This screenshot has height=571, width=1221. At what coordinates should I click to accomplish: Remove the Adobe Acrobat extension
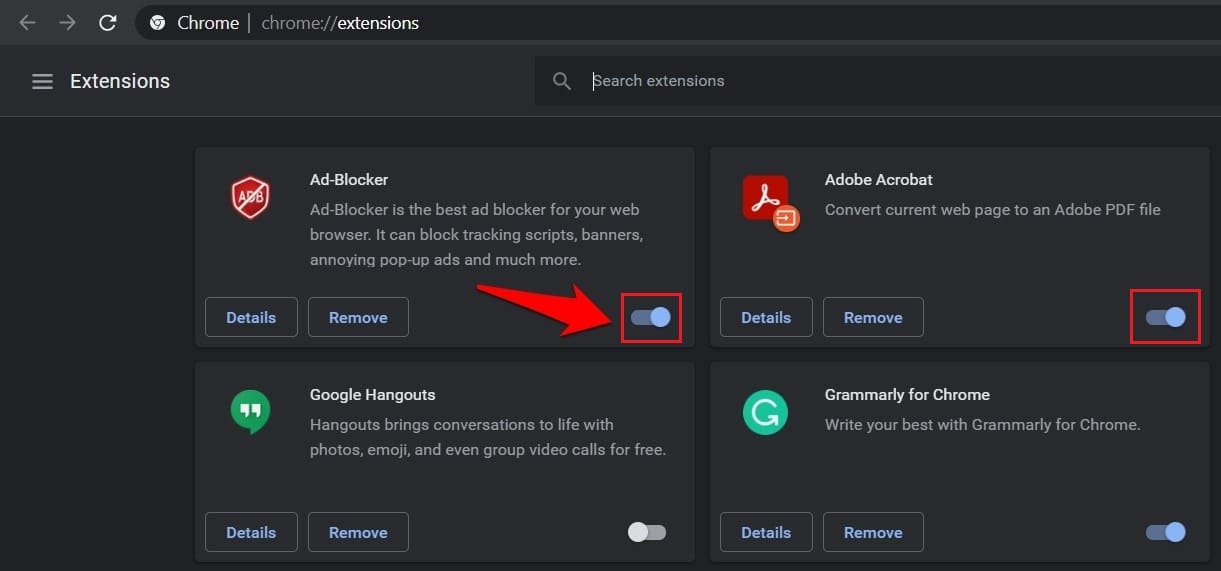[x=873, y=317]
